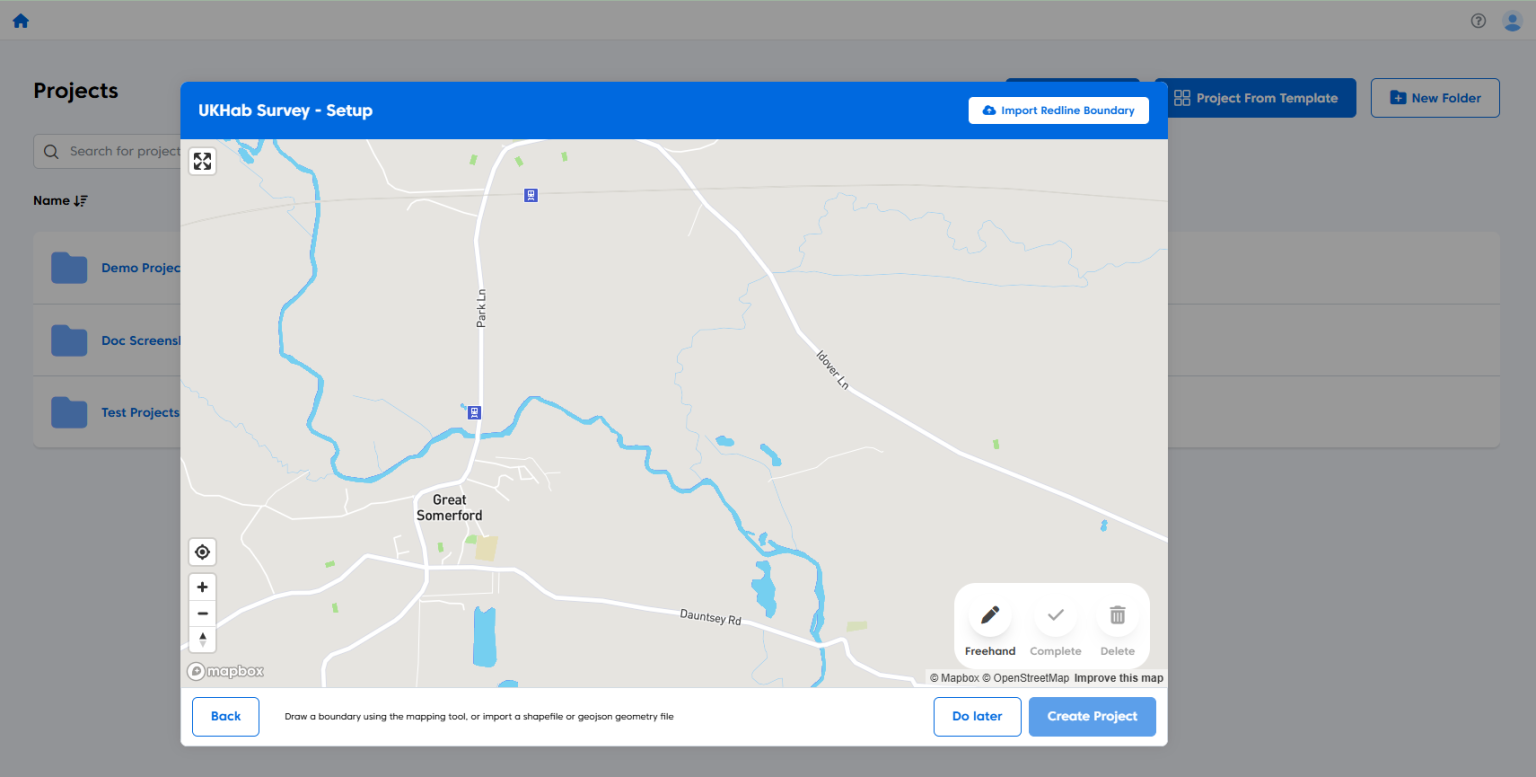Click the project search input field
Screen dimensions: 1536x777
(120, 151)
